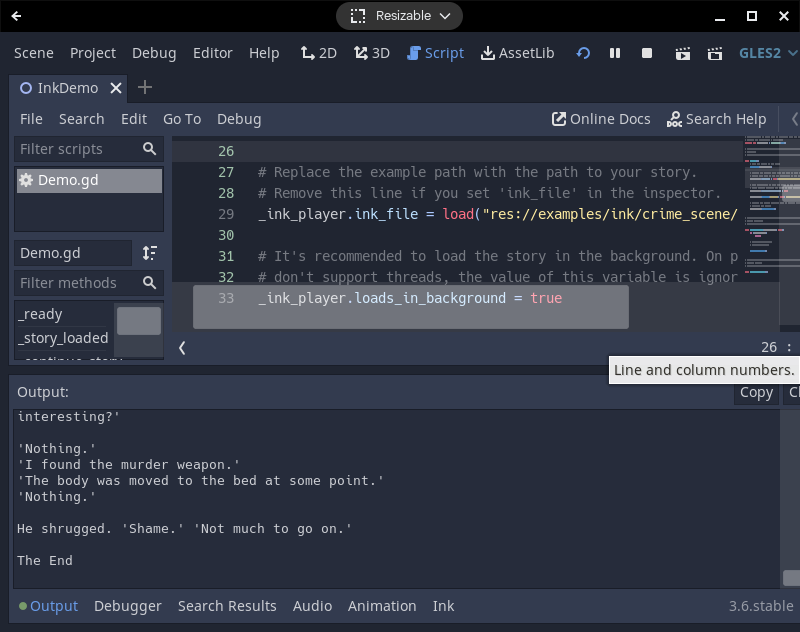
Task: Open the Go To menu
Action: (182, 119)
